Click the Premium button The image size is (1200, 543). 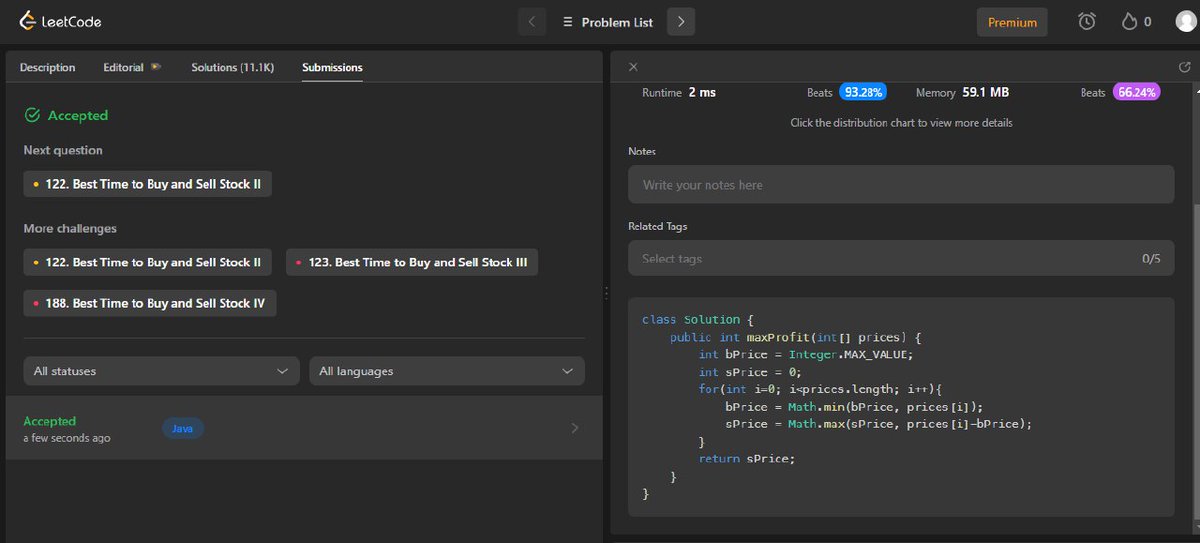coord(1012,22)
